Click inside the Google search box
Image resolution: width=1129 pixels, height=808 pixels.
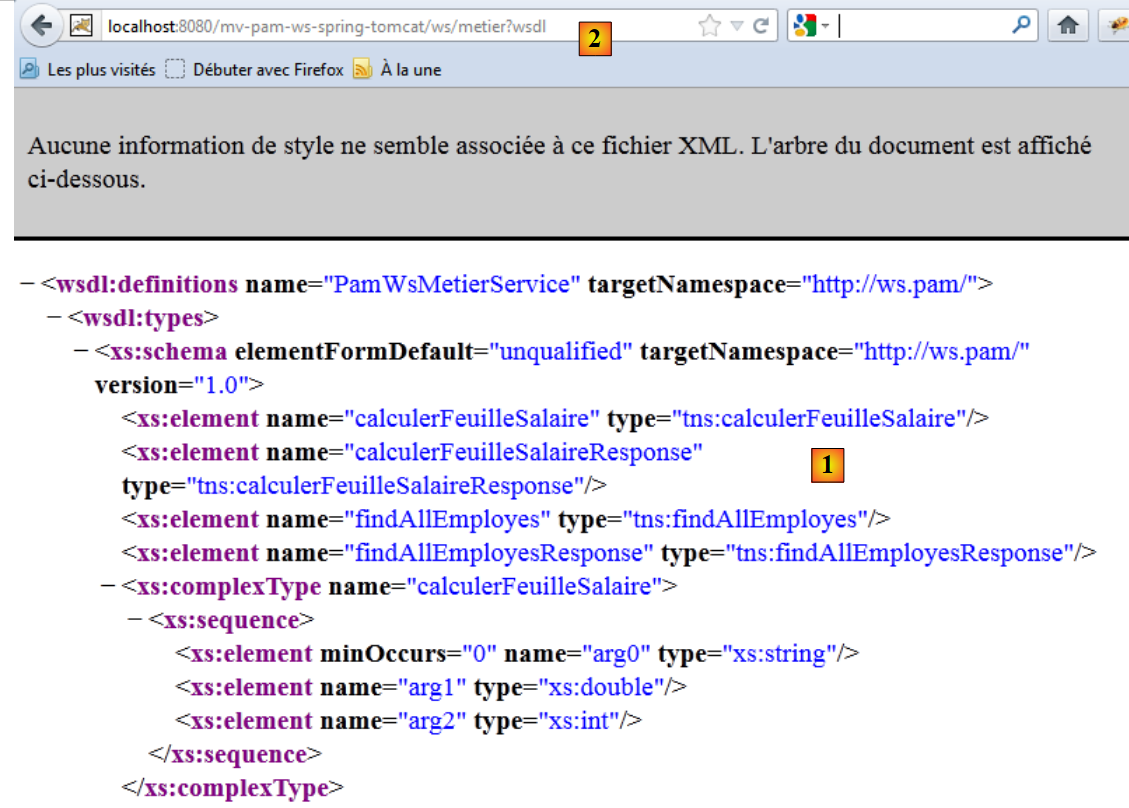[x=920, y=27]
